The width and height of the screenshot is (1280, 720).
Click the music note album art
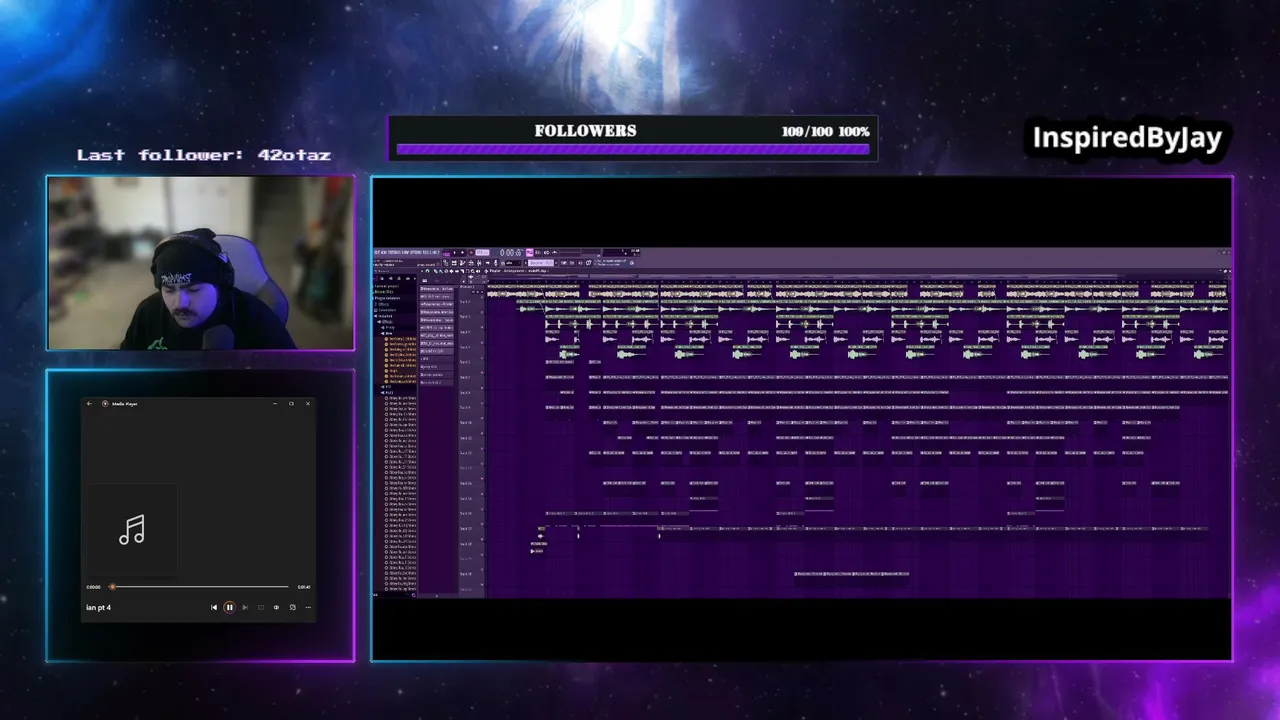tap(132, 530)
